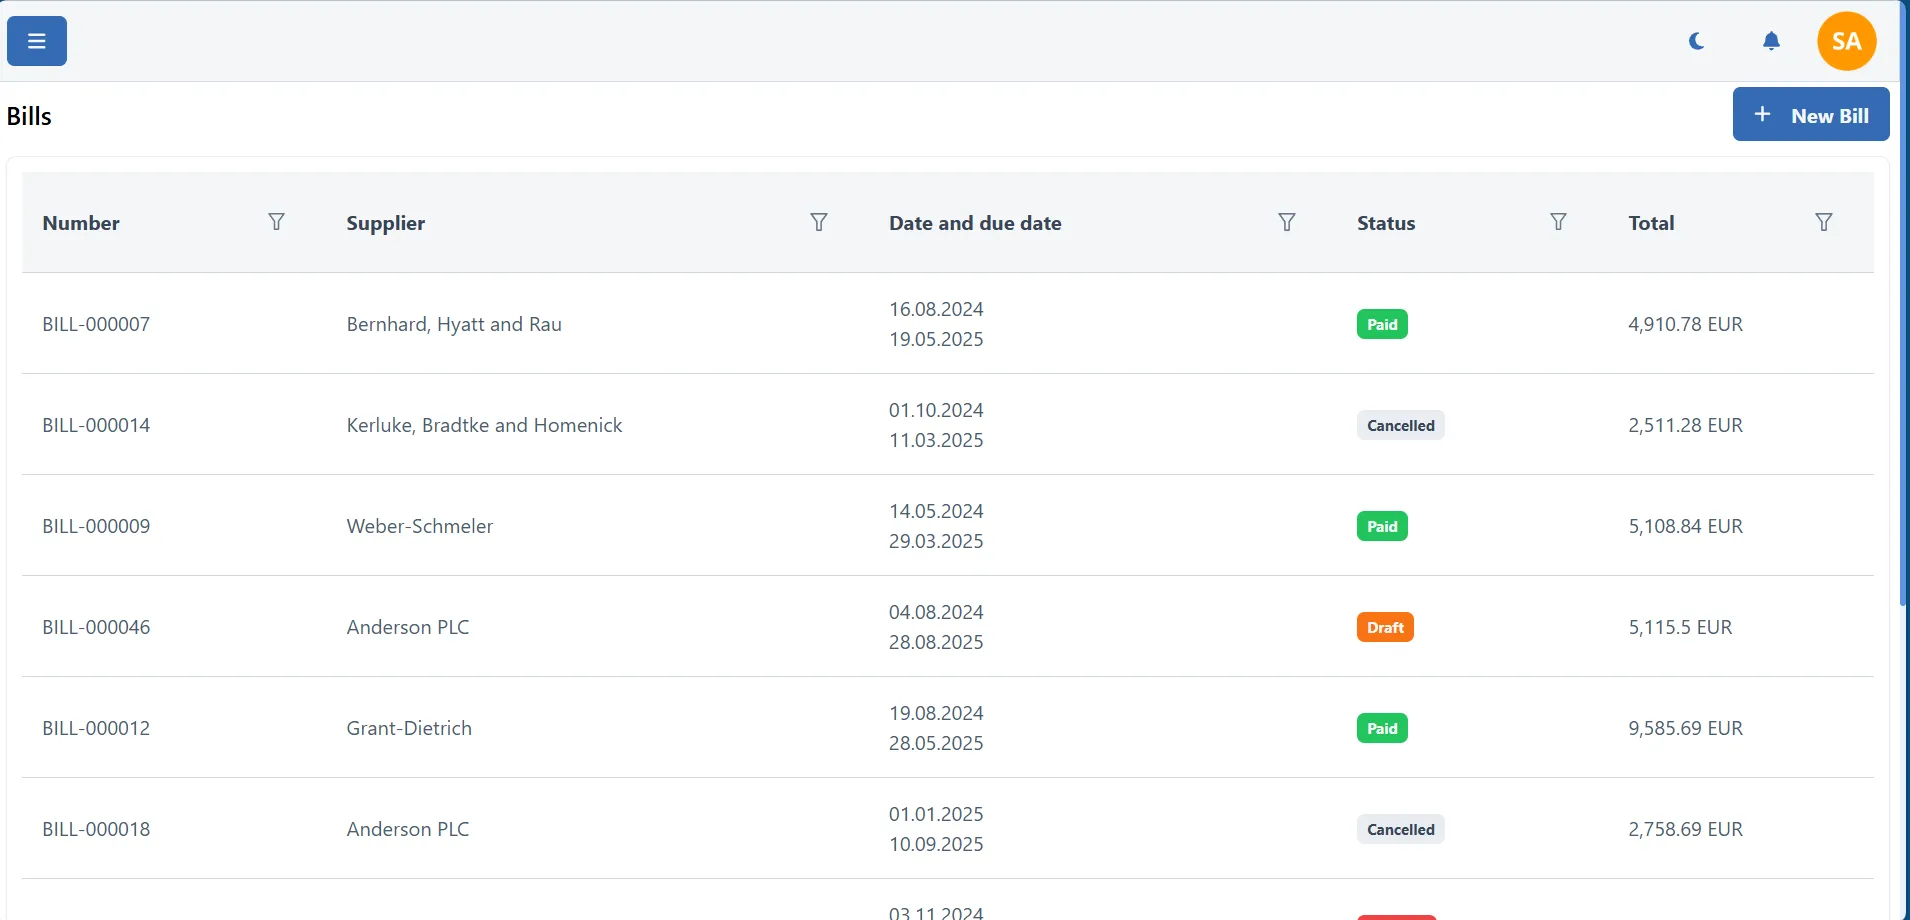Image resolution: width=1910 pixels, height=920 pixels.
Task: Open the Number column filter
Action: (276, 222)
